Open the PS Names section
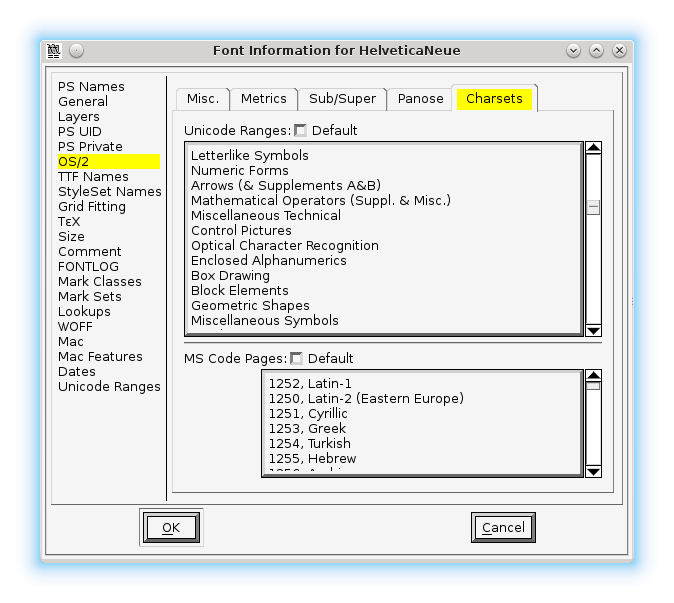The image size is (674, 603). pyautogui.click(x=91, y=87)
